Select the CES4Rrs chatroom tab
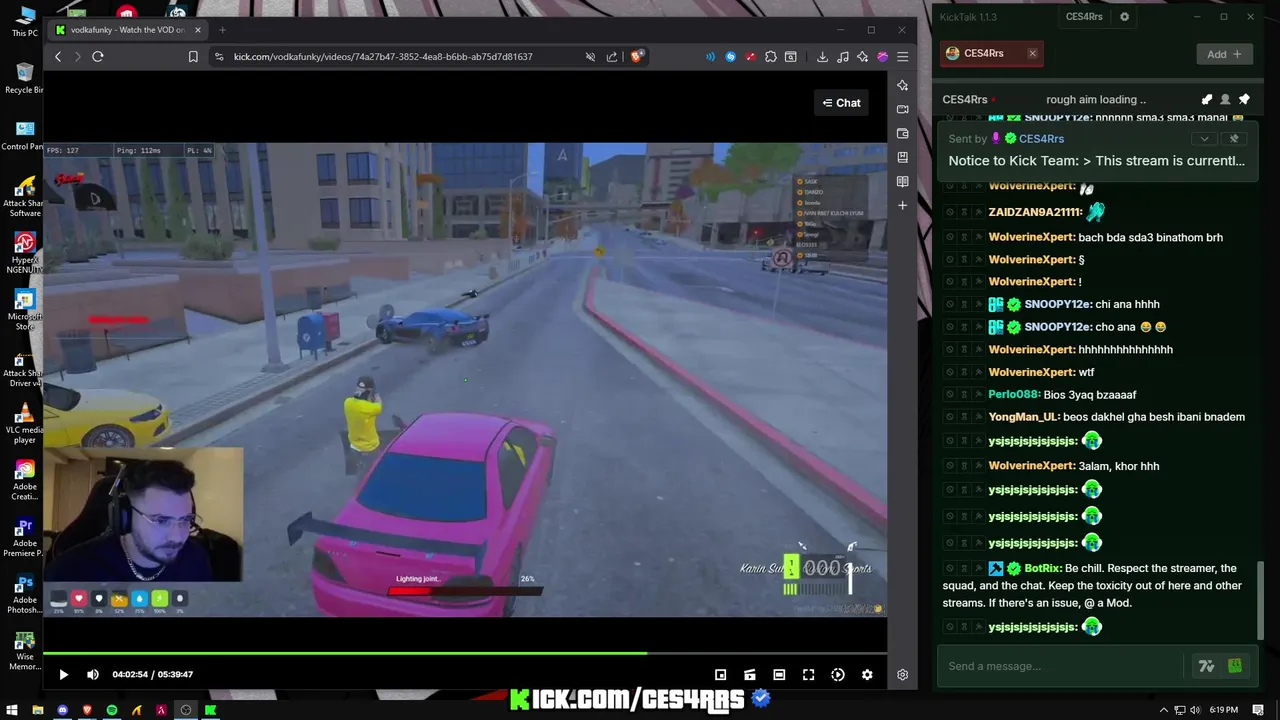 991,54
